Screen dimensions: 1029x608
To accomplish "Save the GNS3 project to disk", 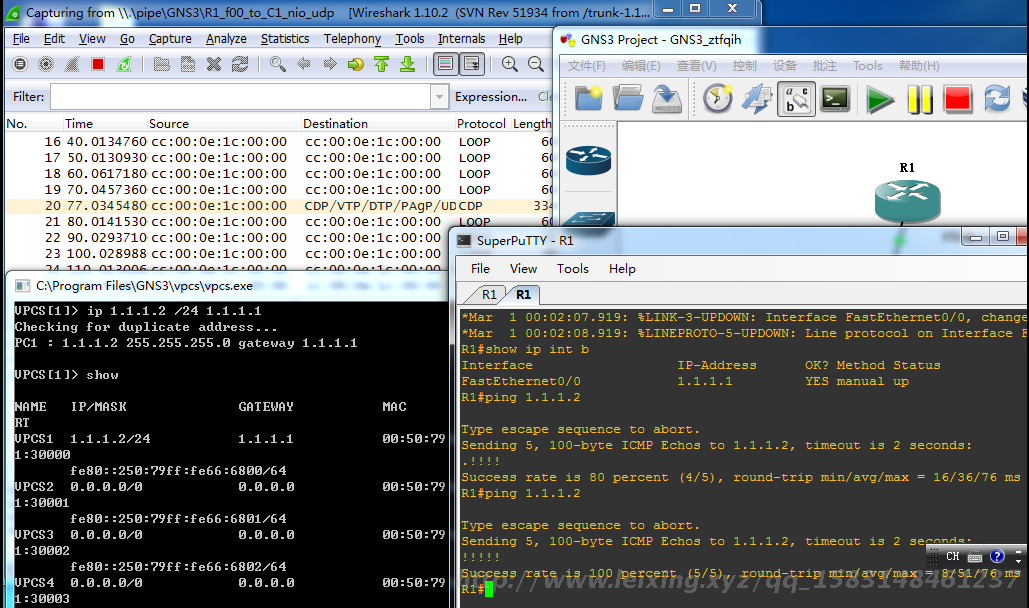I will (x=667, y=99).
